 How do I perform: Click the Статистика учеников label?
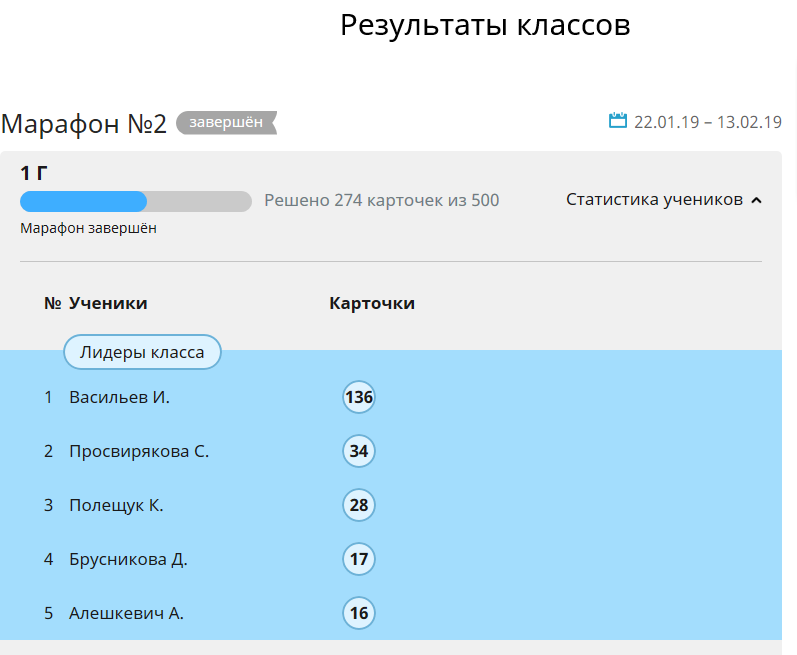655,199
